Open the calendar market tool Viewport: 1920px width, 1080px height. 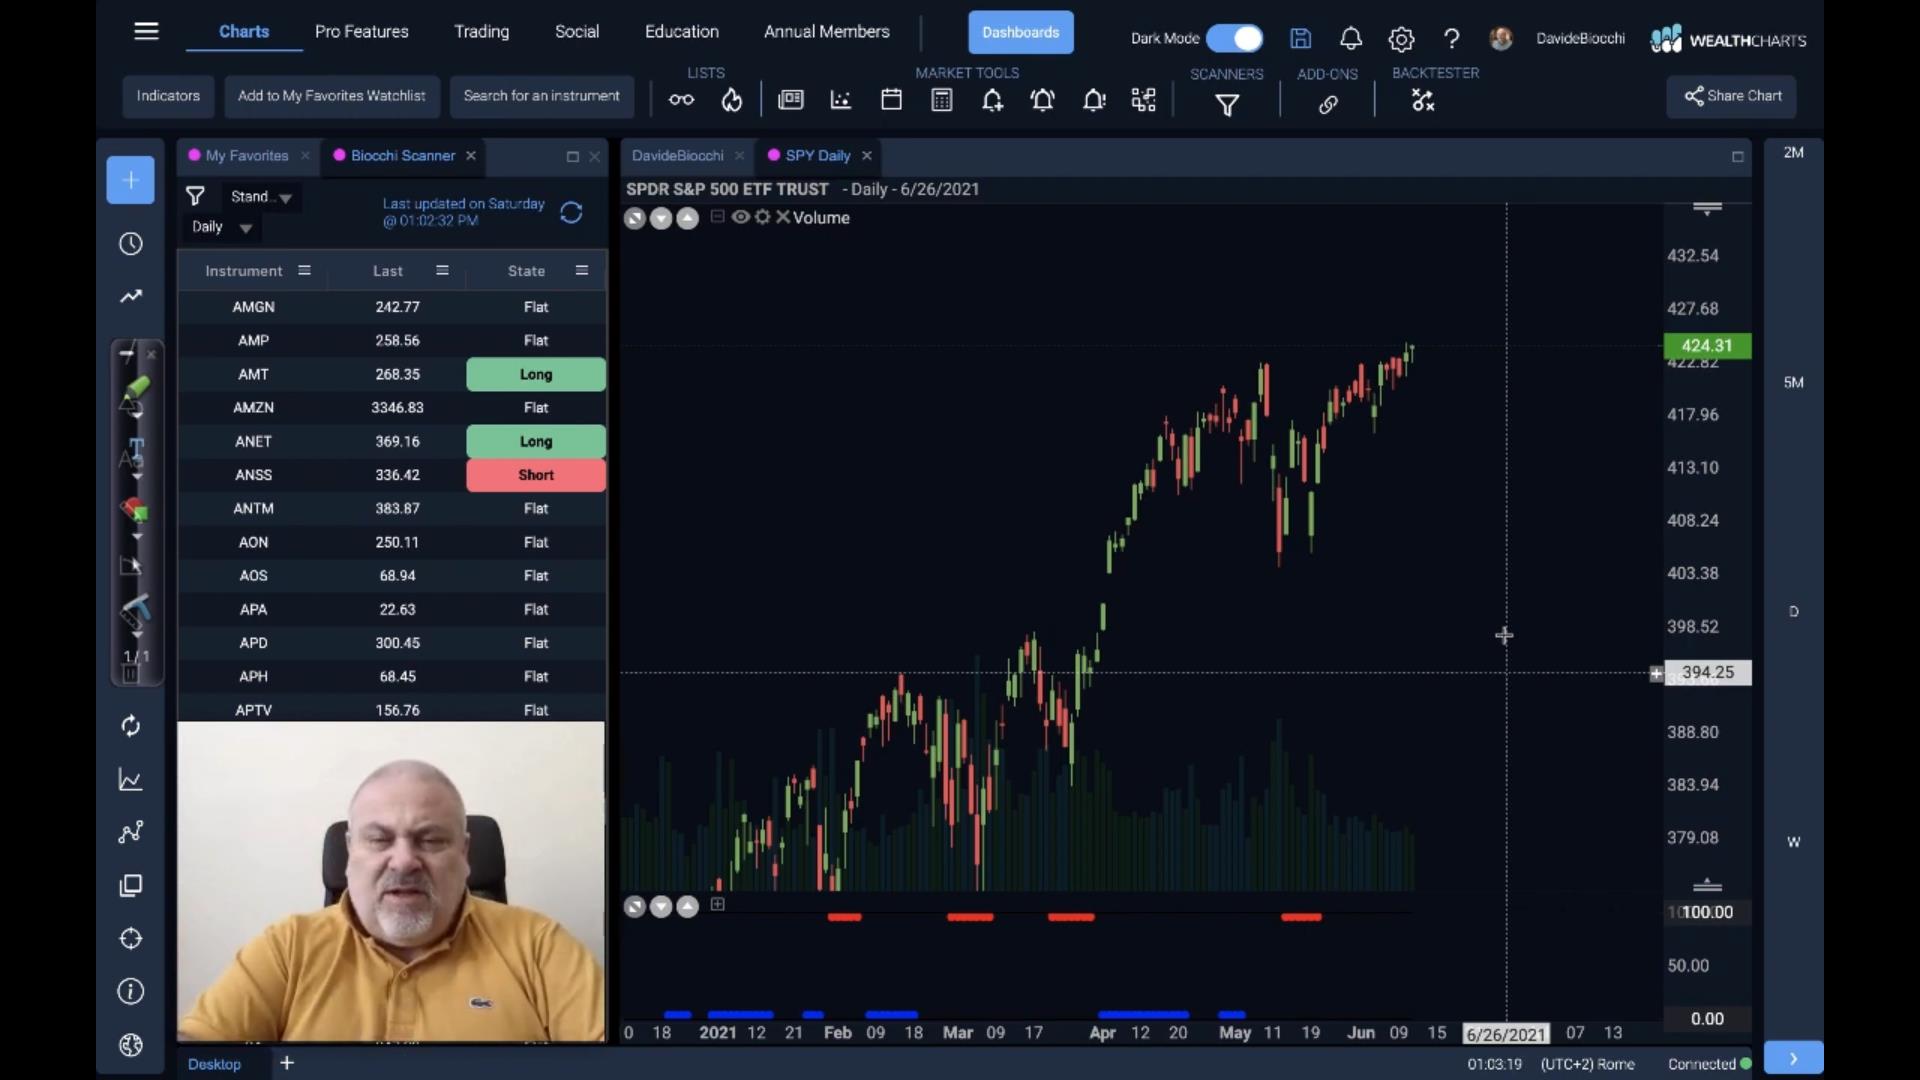(891, 100)
